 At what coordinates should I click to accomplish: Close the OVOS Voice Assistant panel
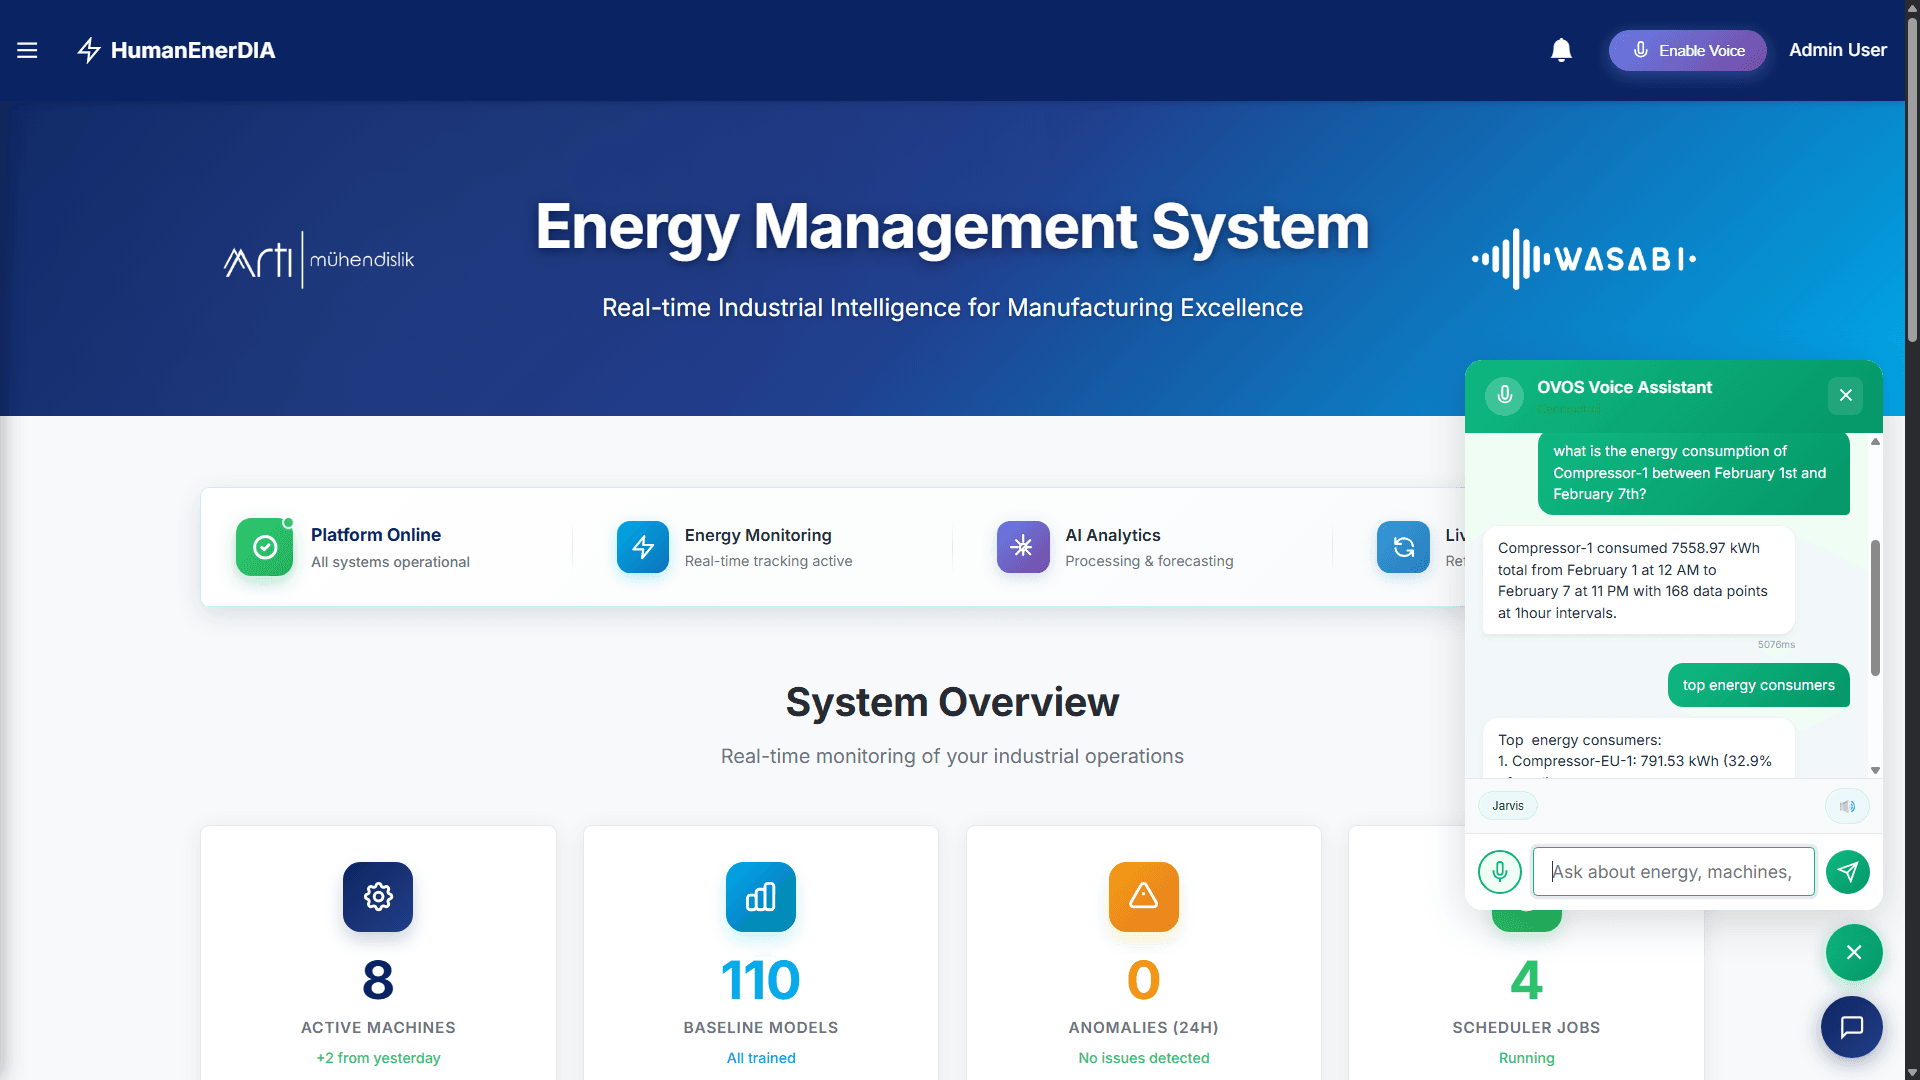1845,395
